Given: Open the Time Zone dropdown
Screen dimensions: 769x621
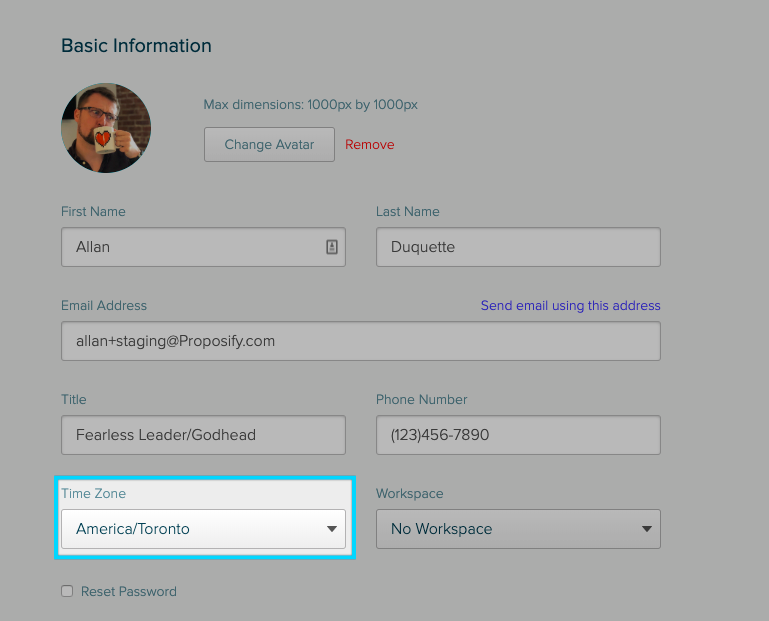Looking at the screenshot, I should click(x=204, y=529).
